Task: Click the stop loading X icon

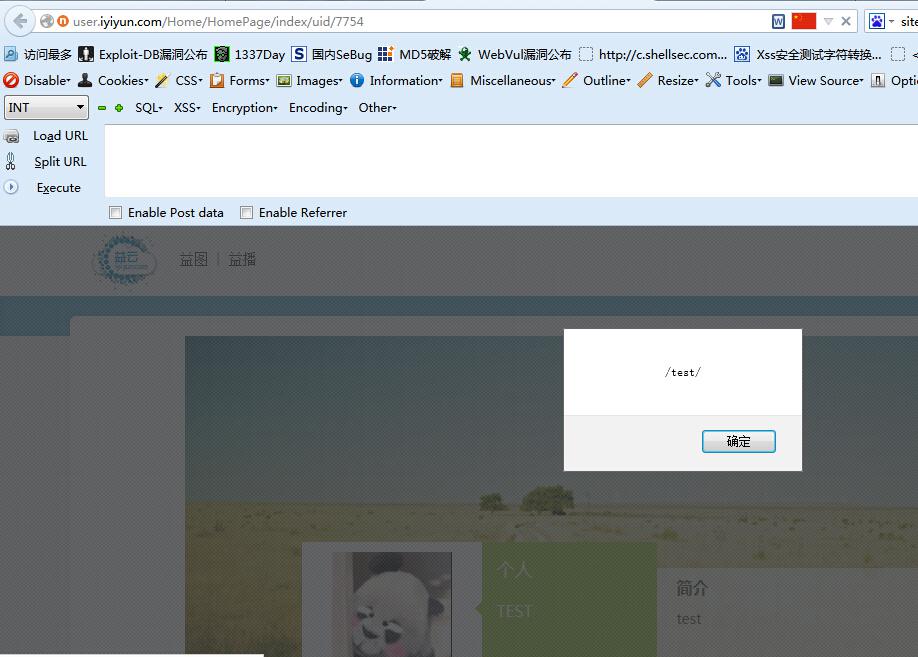Action: pyautogui.click(x=846, y=22)
